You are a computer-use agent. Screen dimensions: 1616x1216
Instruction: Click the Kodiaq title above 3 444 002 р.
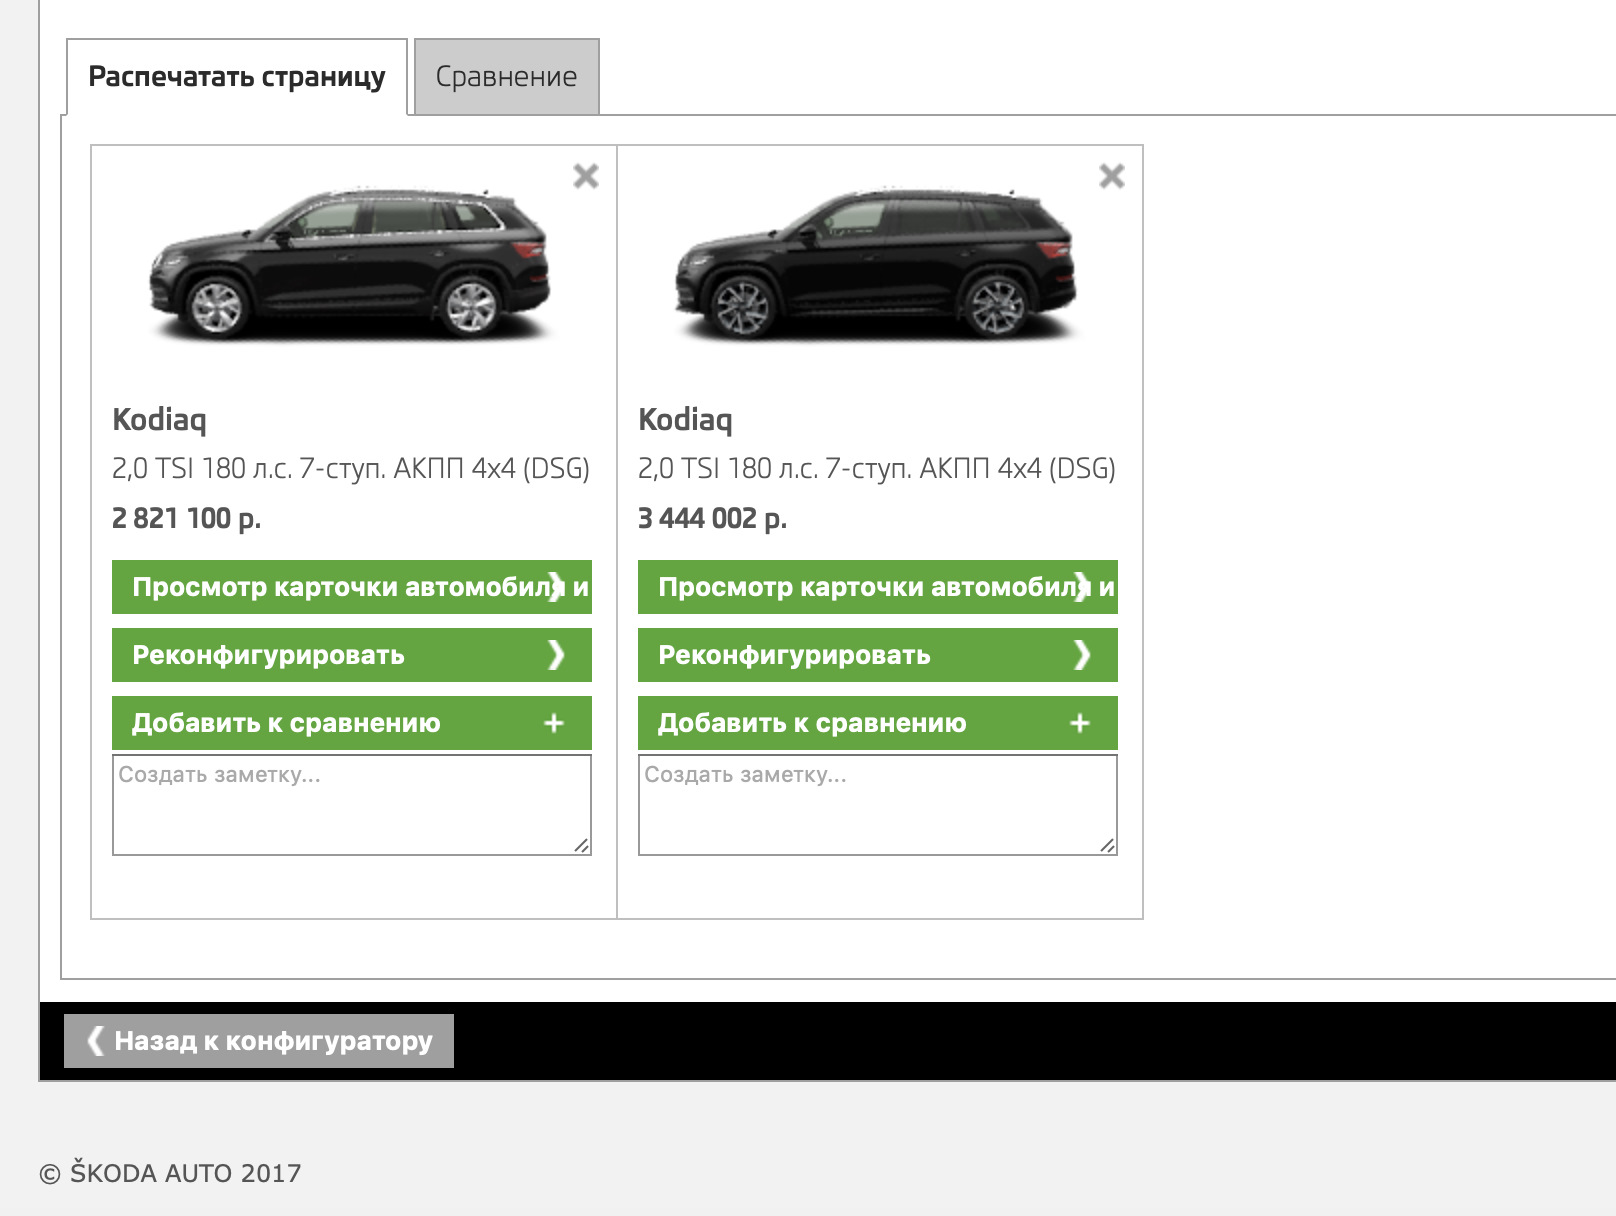(686, 420)
